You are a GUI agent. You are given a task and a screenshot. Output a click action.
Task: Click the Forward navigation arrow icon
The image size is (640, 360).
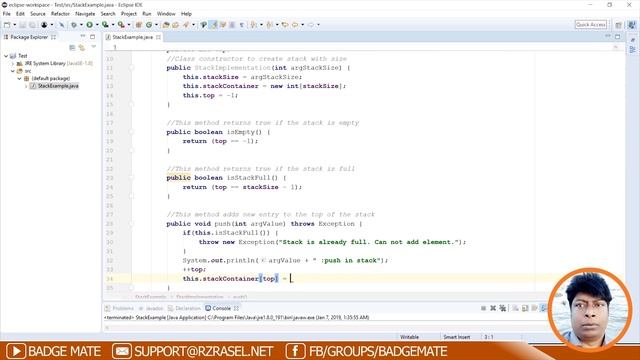(311, 25)
